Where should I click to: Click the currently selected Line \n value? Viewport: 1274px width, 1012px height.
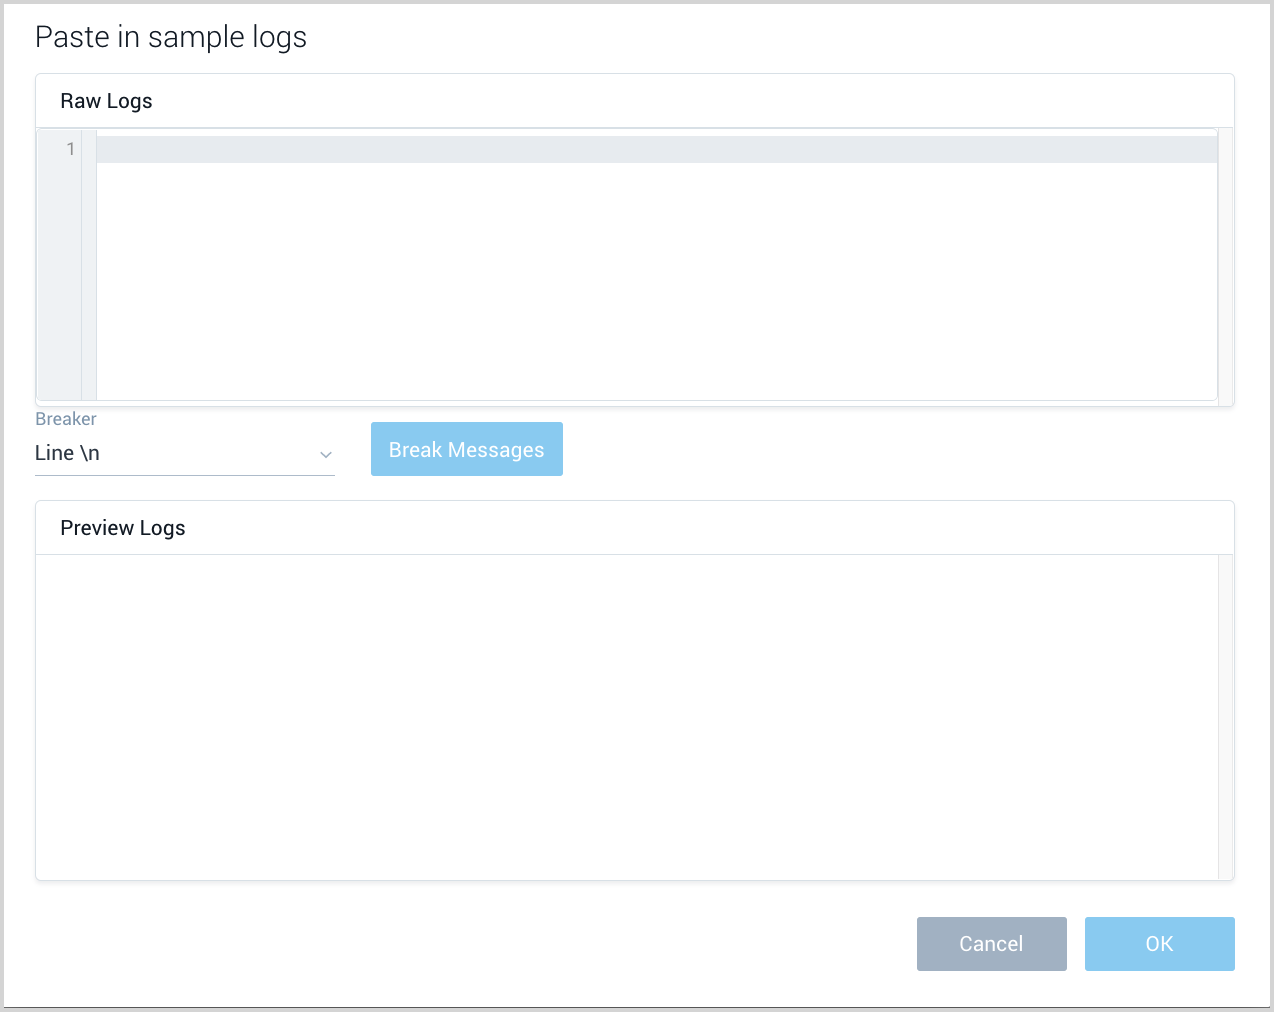pyautogui.click(x=65, y=452)
